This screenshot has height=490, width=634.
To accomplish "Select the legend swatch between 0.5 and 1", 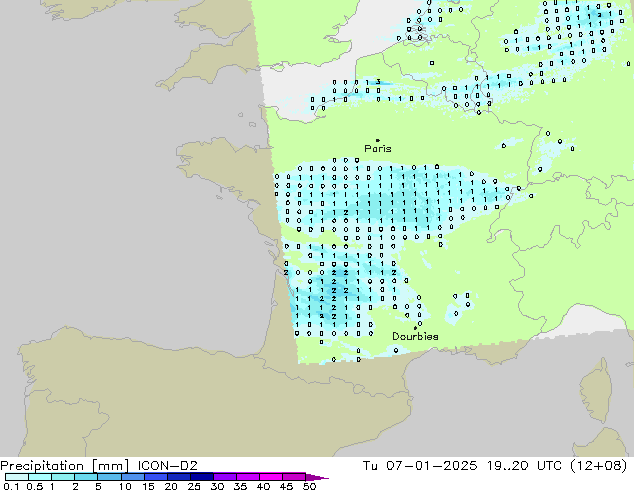I will click(x=40, y=477).
